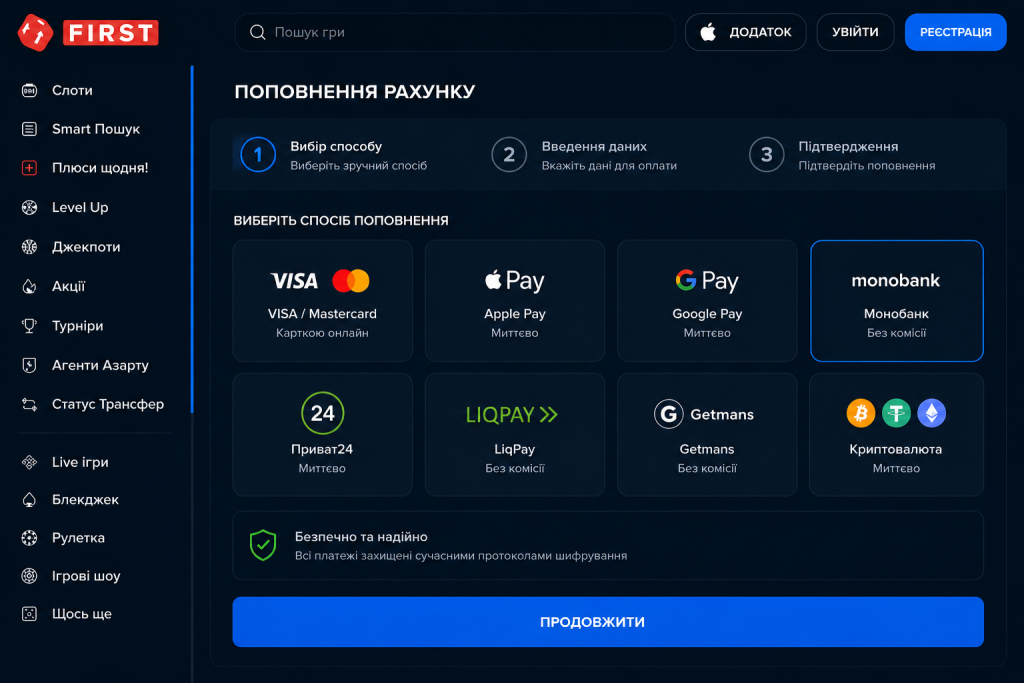Choose Getmans payment method
This screenshot has width=1024, height=683.
(x=707, y=434)
